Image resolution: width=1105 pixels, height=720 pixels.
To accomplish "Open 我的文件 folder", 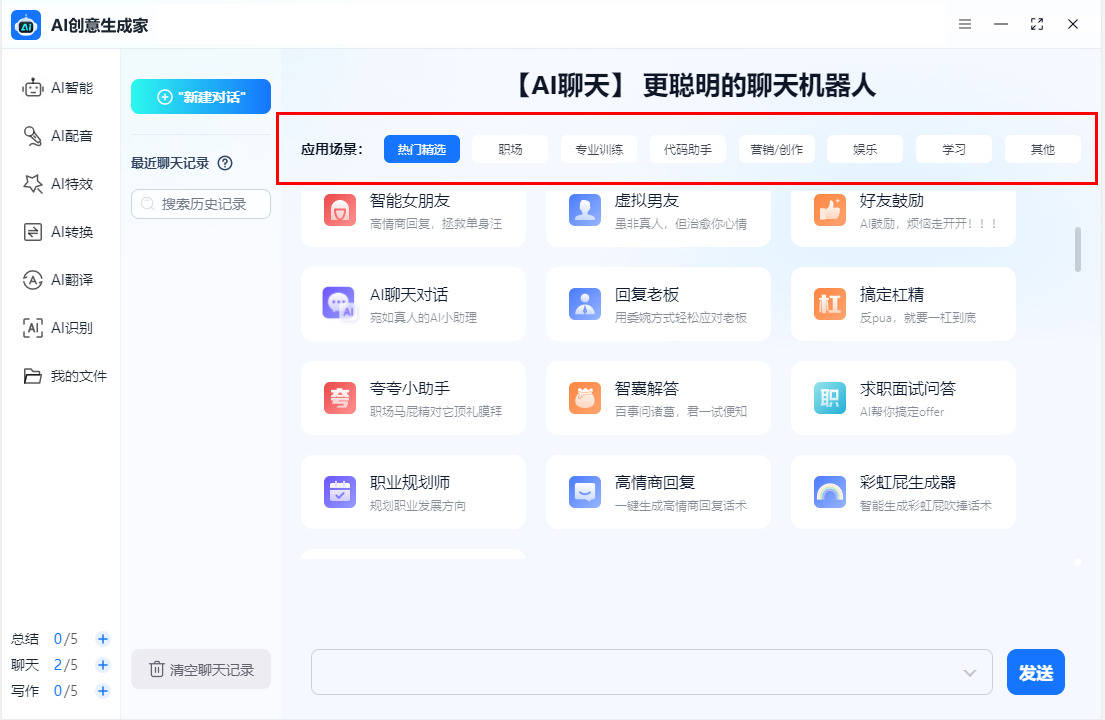I will (x=65, y=376).
